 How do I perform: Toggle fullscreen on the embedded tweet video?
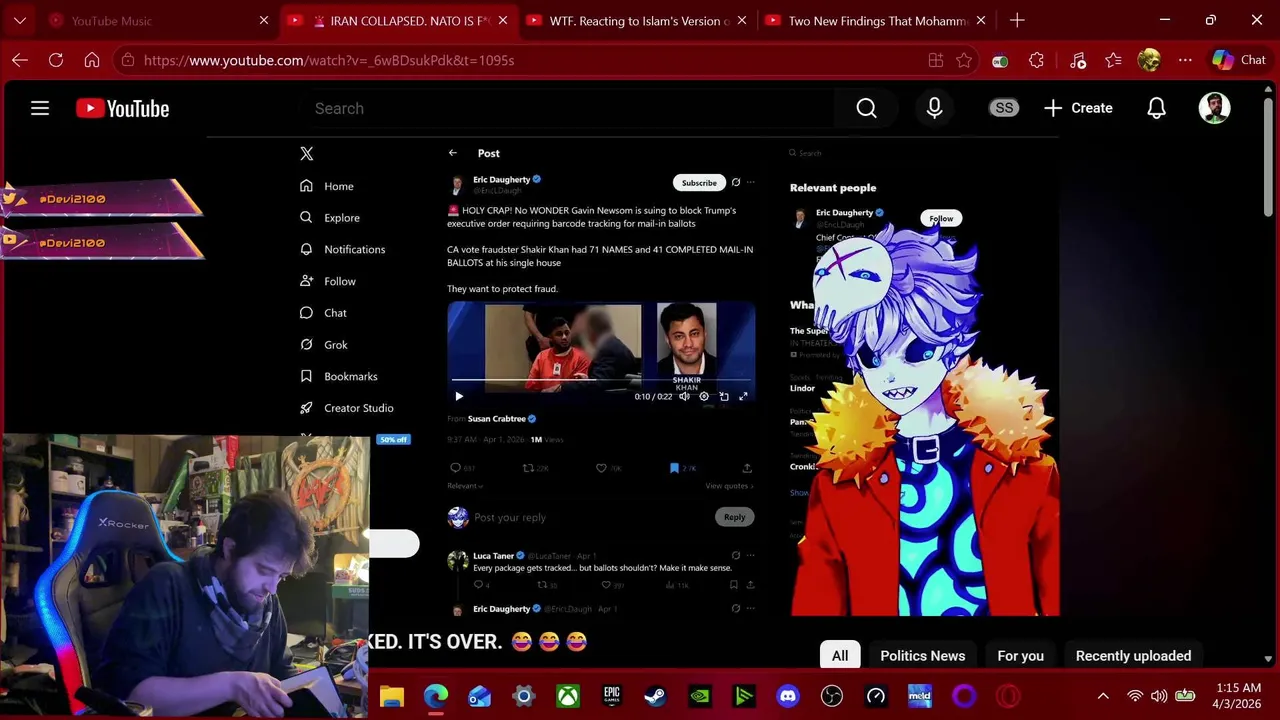coord(743,397)
